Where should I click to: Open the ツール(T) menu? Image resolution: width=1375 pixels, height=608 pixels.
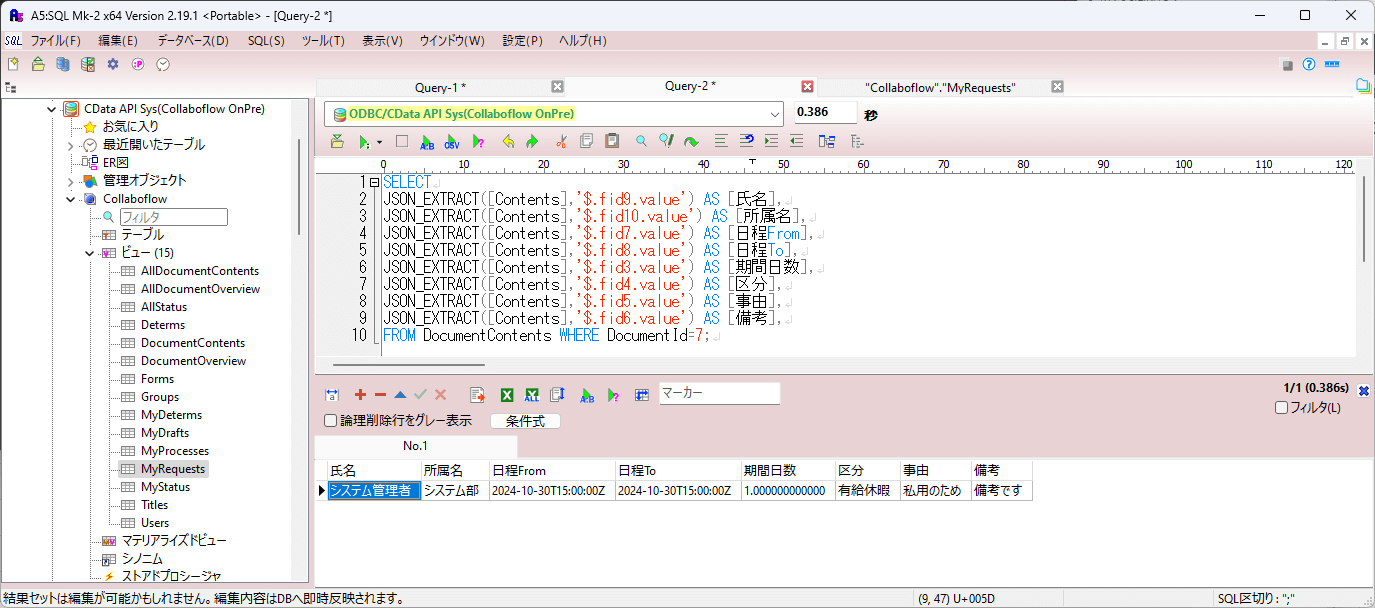point(323,41)
